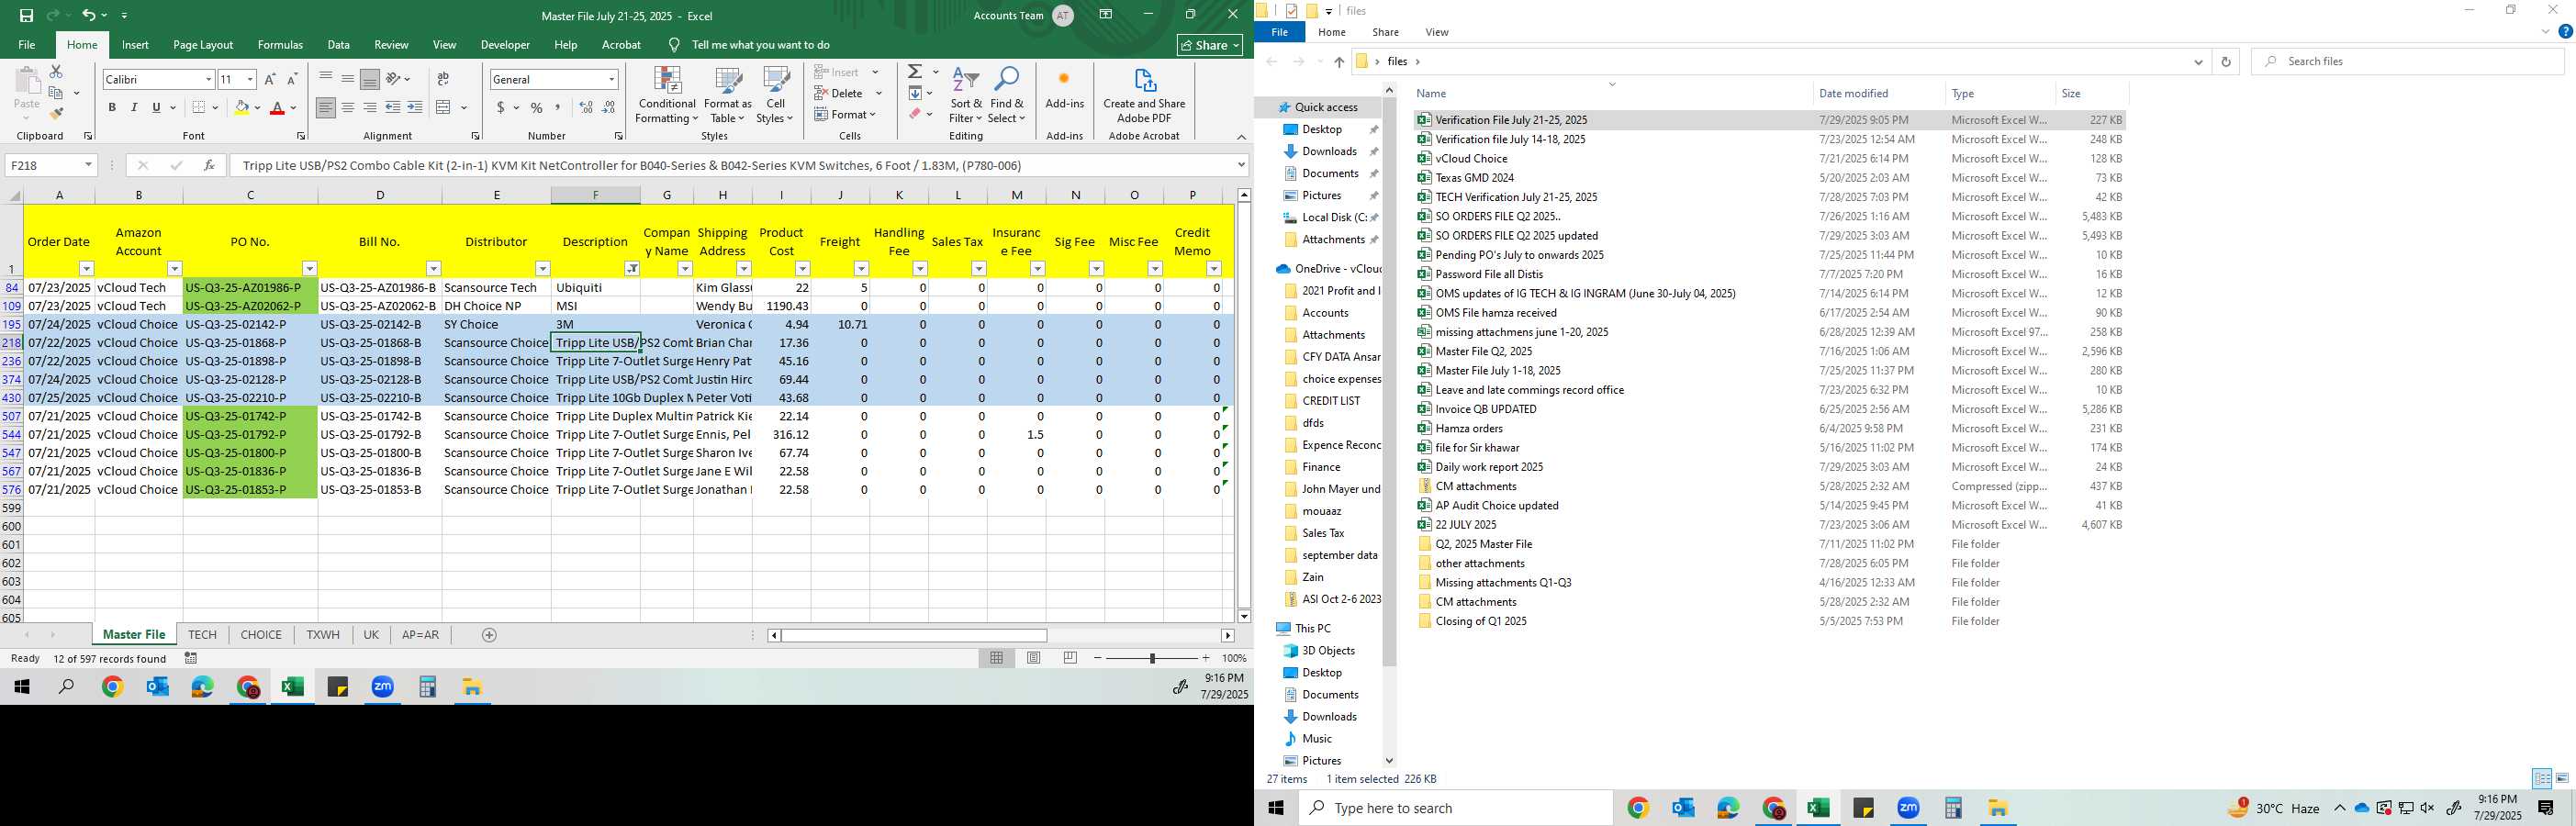Switch File Explorer to large thumbnails view
This screenshot has width=2576, height=826.
2562,778
